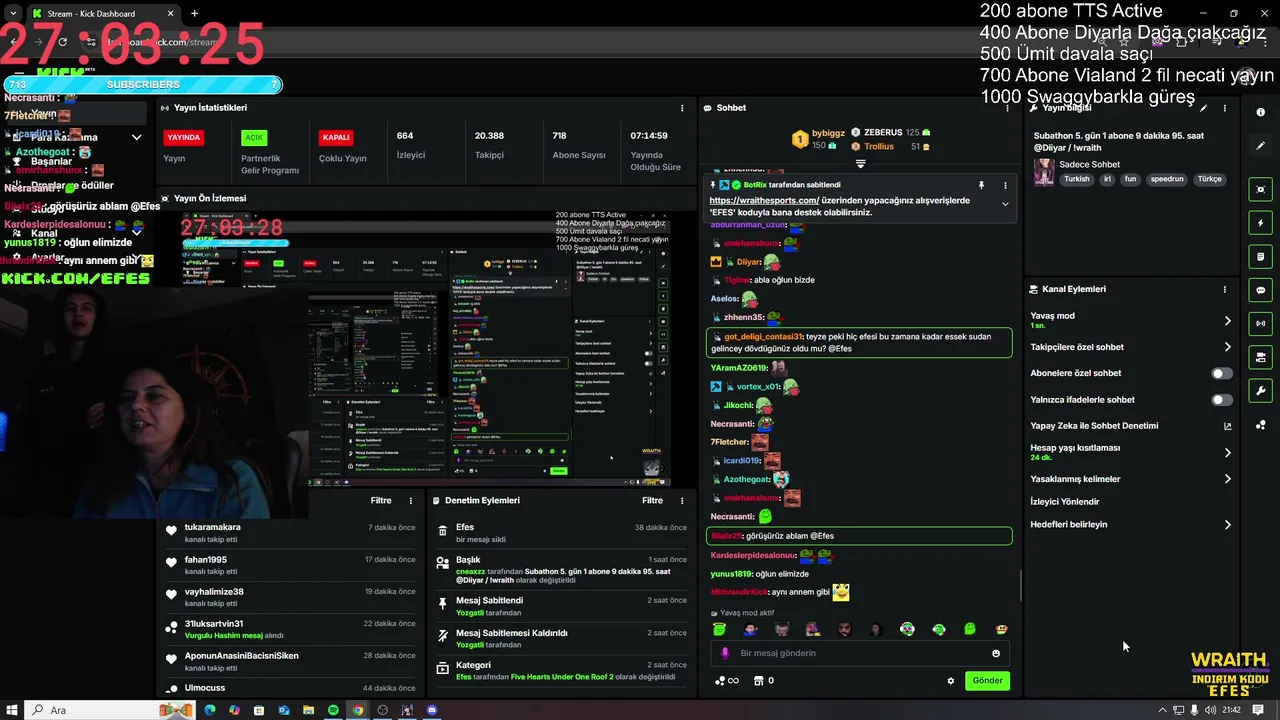Open Denetim Eylemleri three-dot menu
Viewport: 1280px width, 720px height.
click(683, 500)
